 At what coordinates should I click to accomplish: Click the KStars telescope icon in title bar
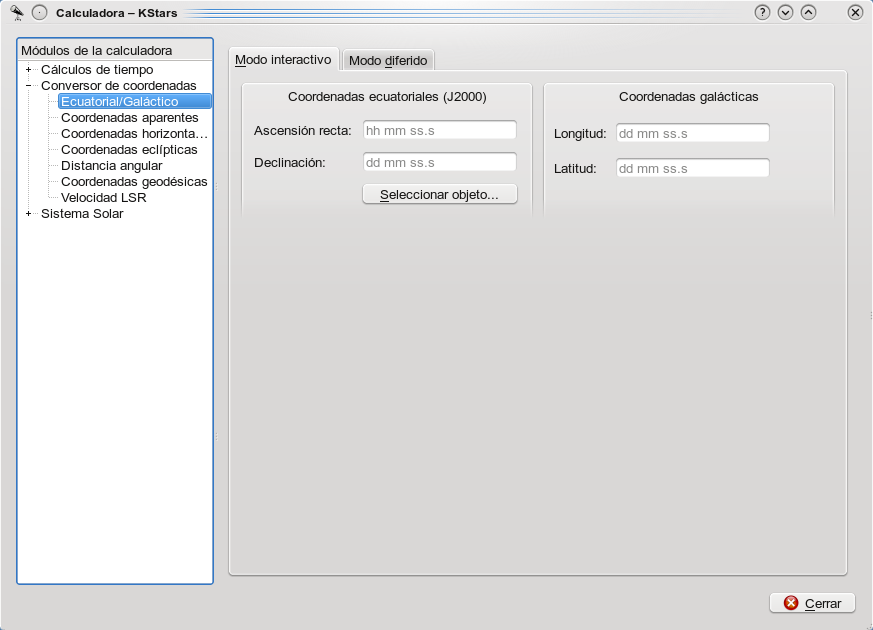[17, 12]
